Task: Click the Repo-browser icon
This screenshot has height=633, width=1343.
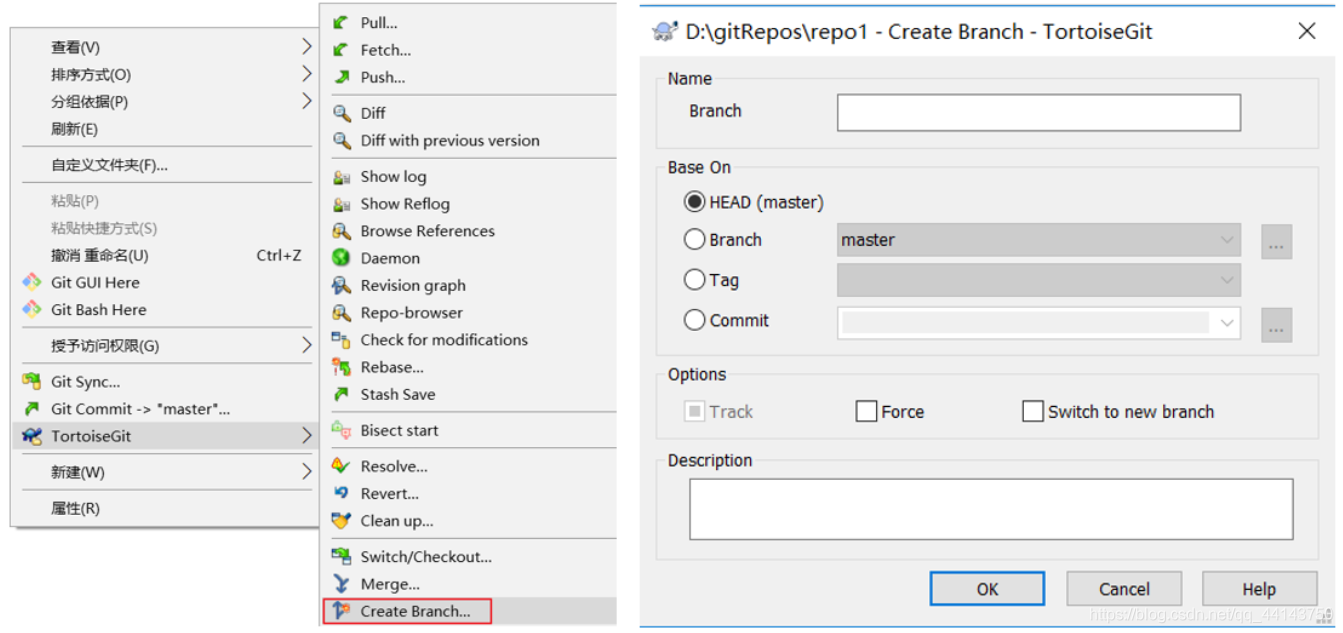Action: 342,312
